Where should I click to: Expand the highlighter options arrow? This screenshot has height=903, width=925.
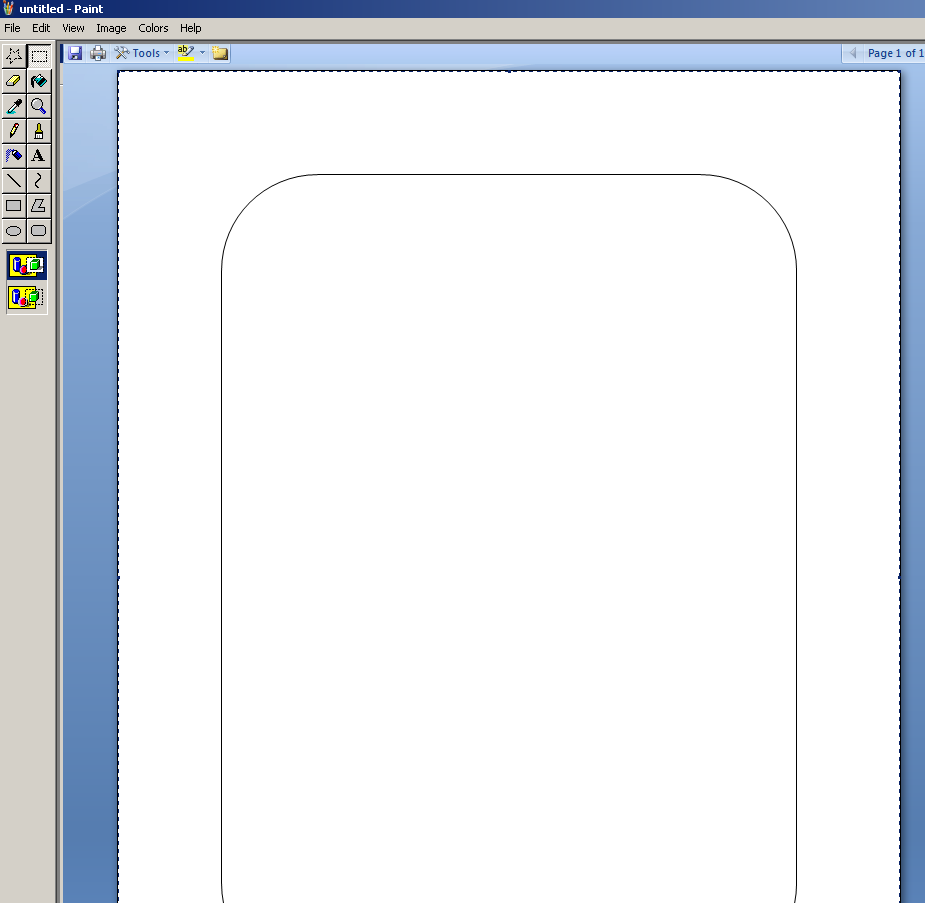tap(202, 53)
